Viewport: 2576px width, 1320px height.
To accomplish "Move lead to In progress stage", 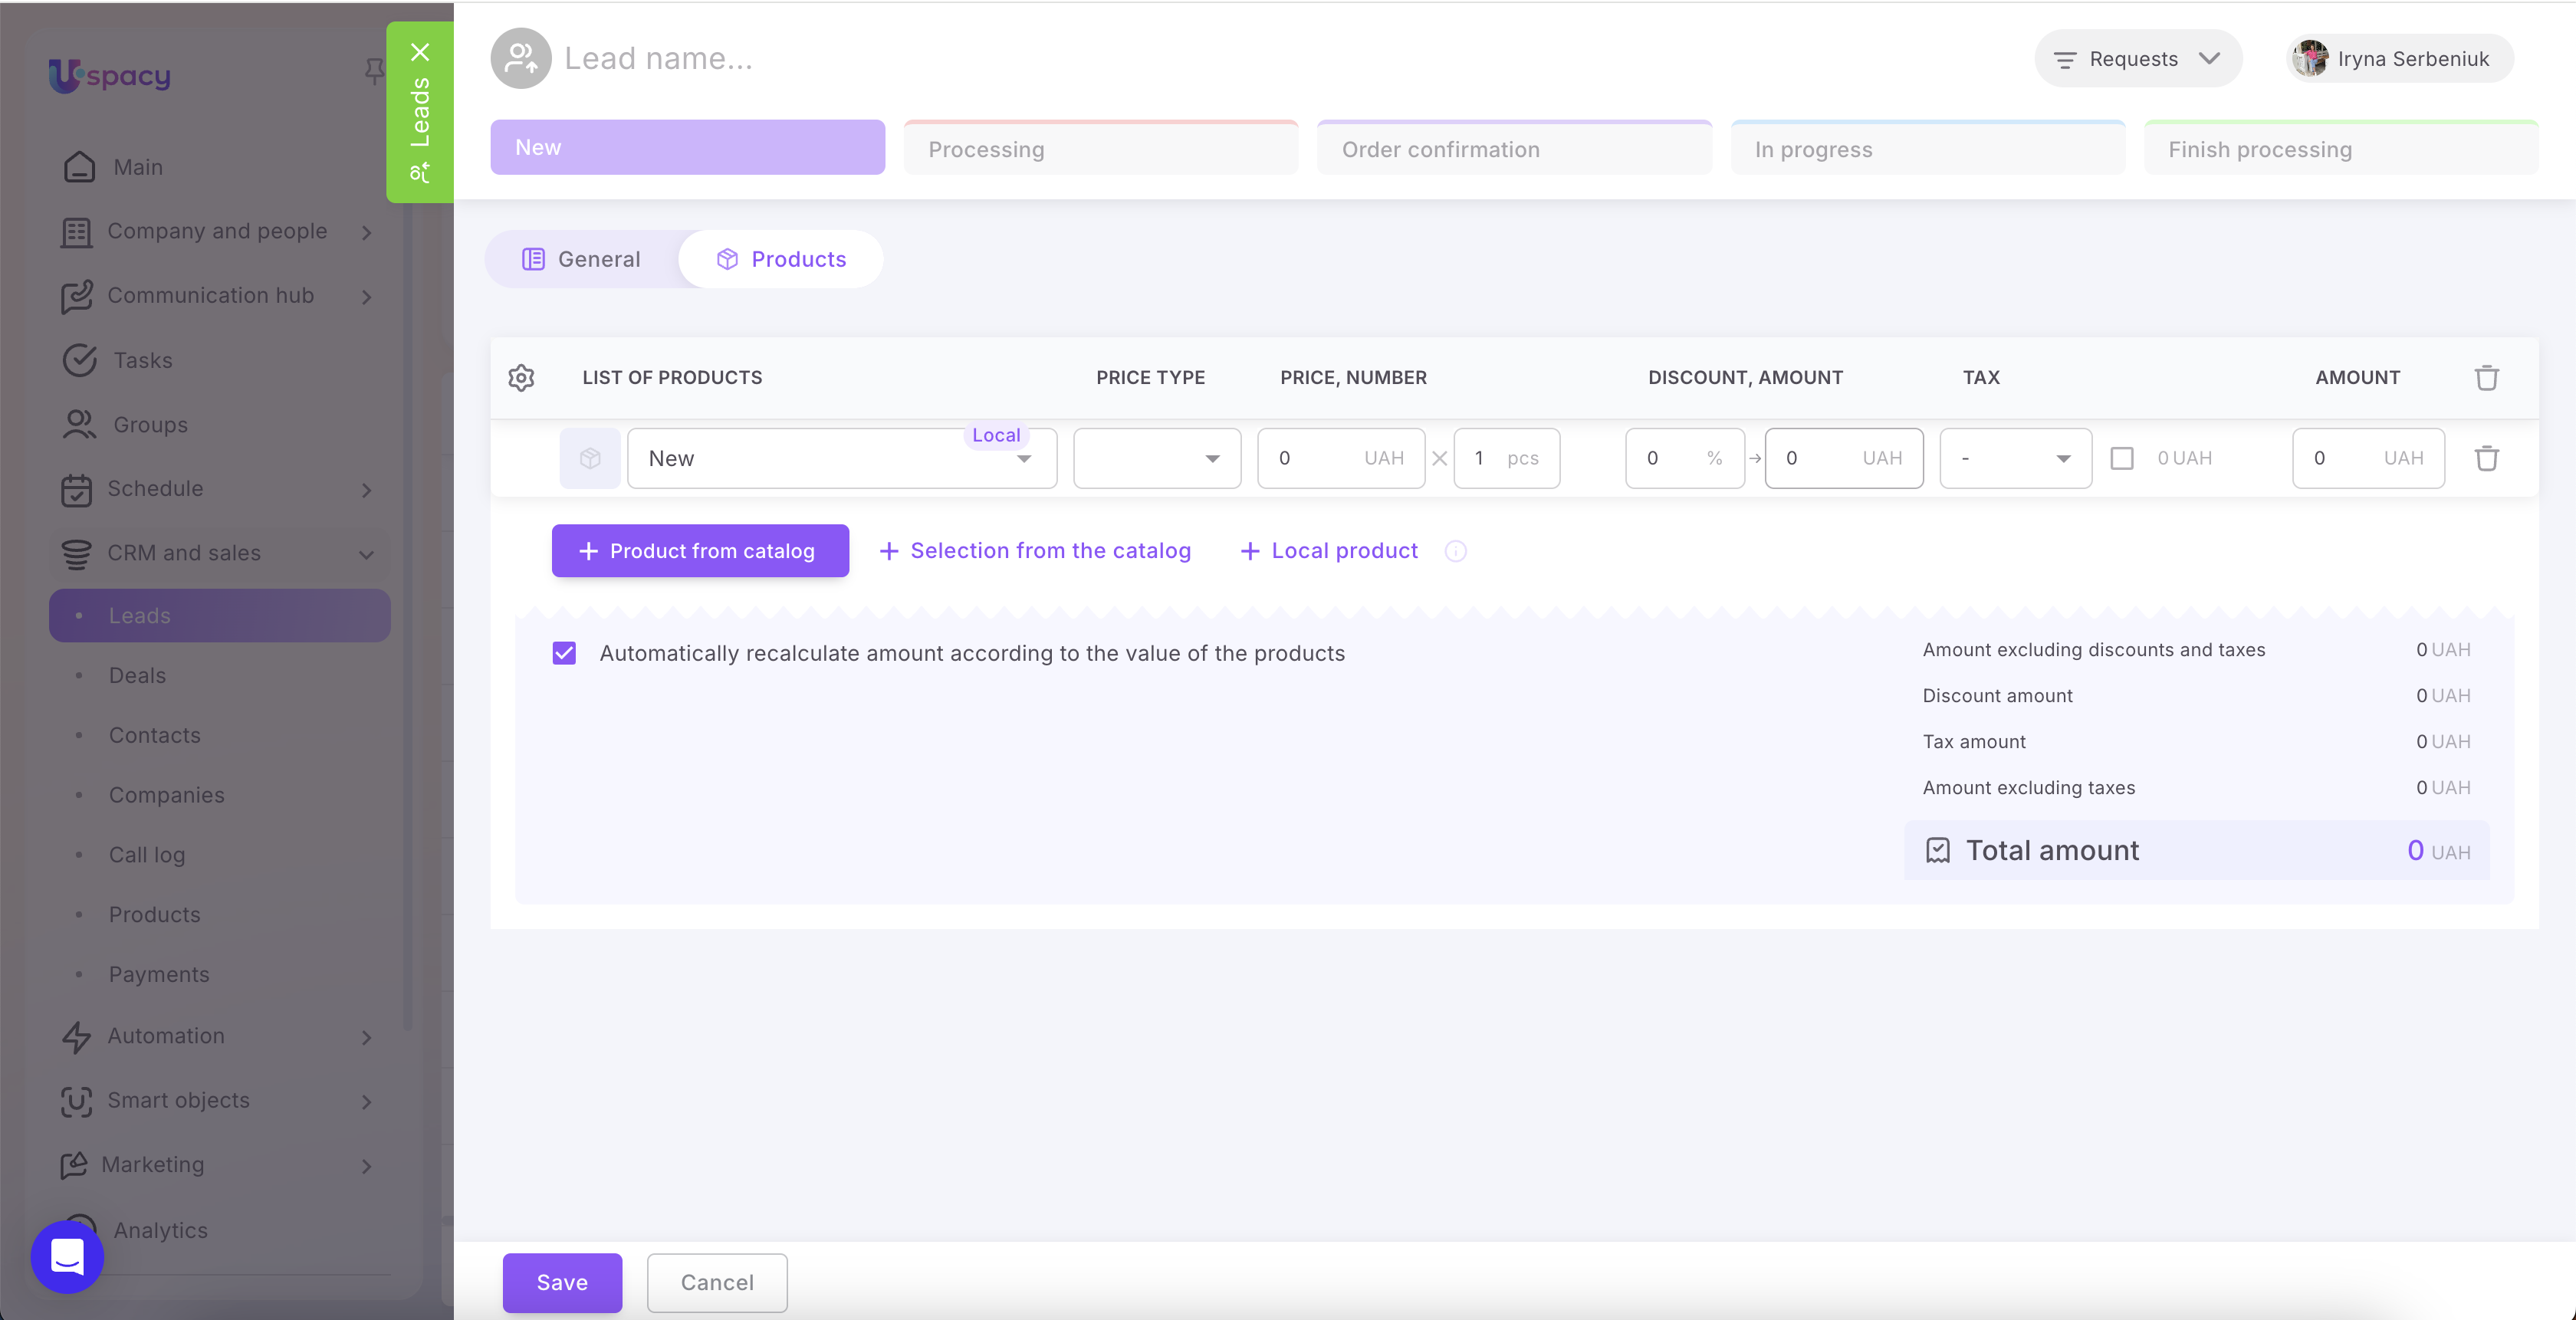I will [x=1928, y=147].
